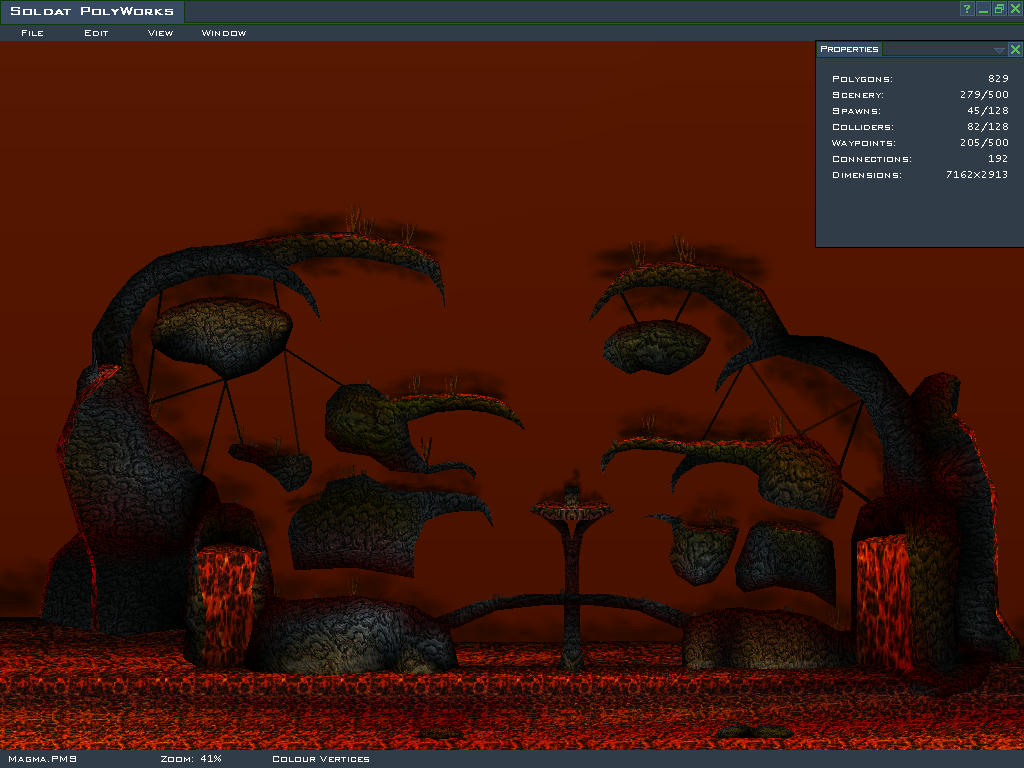Open the Window menu
The image size is (1024, 768).
coord(224,33)
